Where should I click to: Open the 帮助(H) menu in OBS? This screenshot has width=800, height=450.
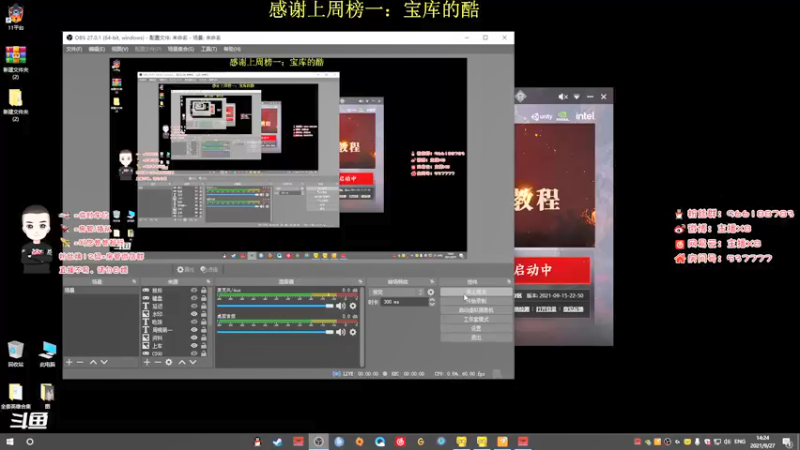[x=232, y=49]
